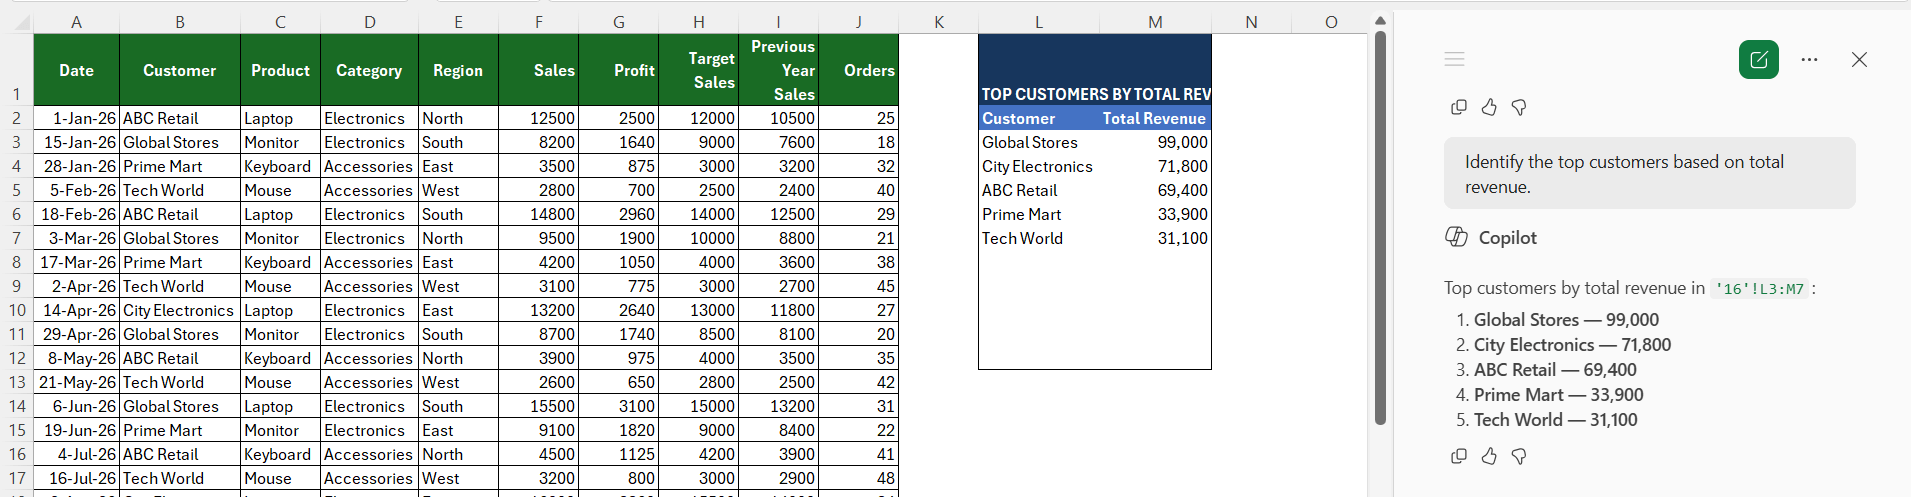Dislike Copilot's response with bottom thumbs down
Viewport: 1911px width, 497px height.
(x=1519, y=456)
